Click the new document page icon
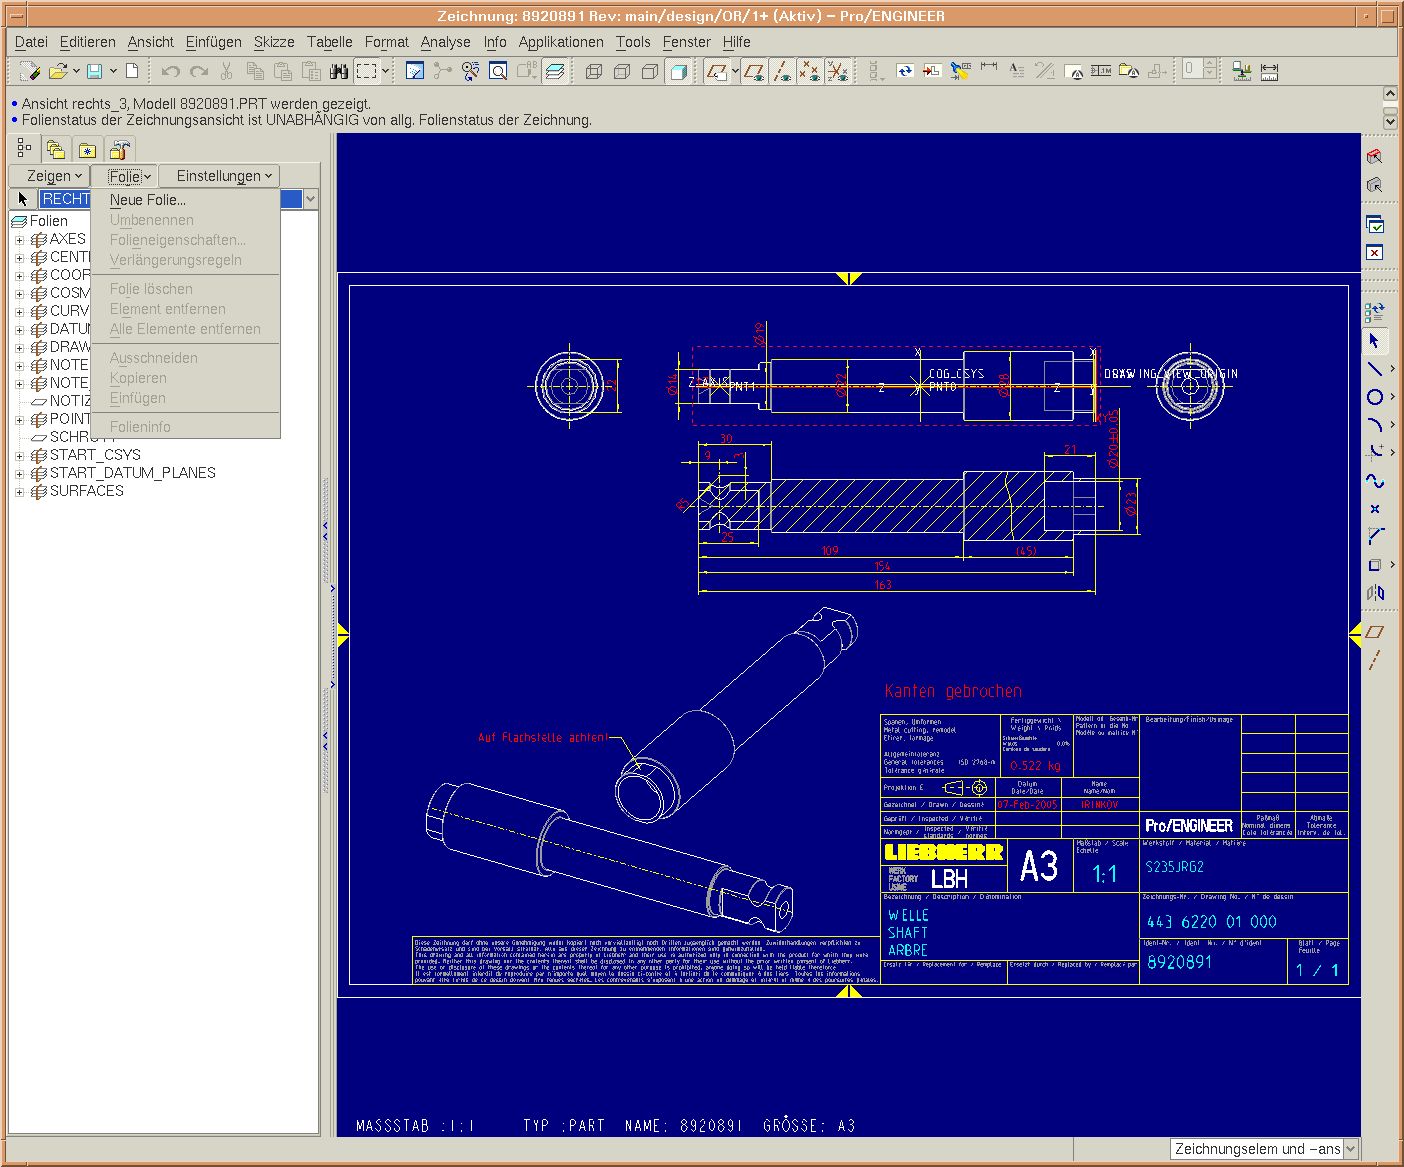Screen dimensions: 1404x1167 [x=132, y=71]
